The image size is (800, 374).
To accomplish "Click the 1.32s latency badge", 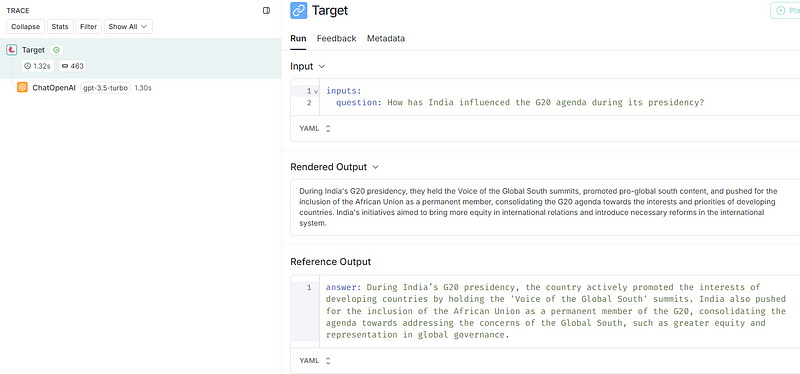I will point(38,66).
